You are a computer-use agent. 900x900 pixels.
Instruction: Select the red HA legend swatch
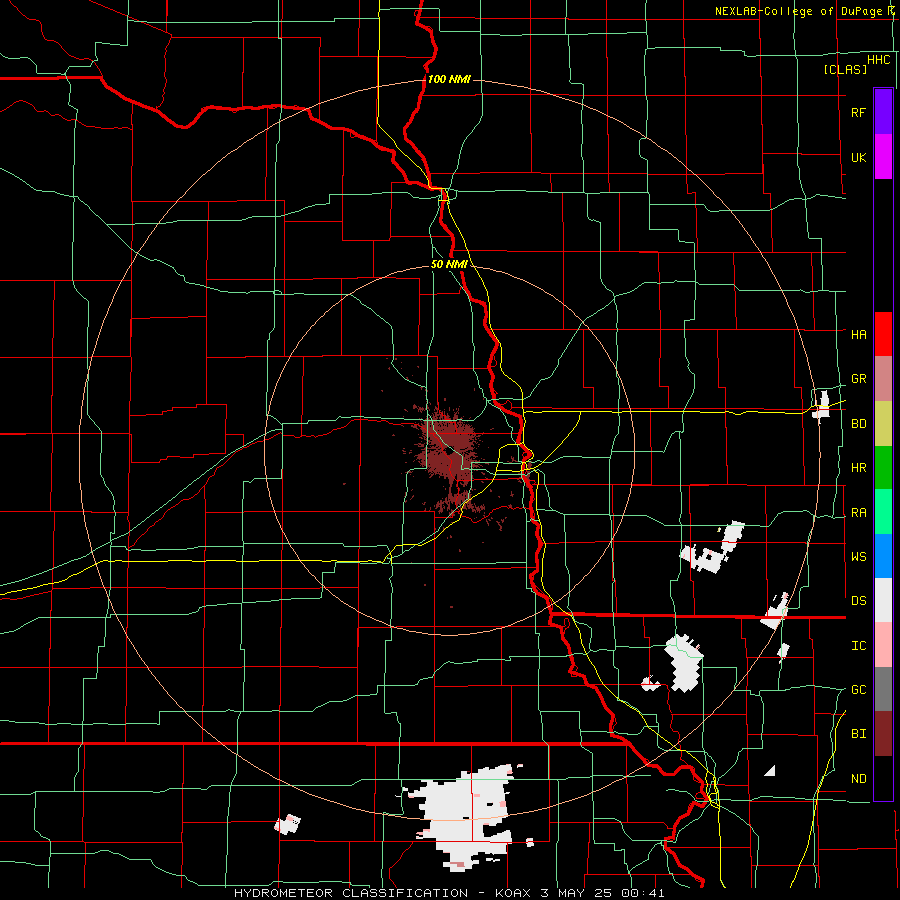tap(883, 334)
